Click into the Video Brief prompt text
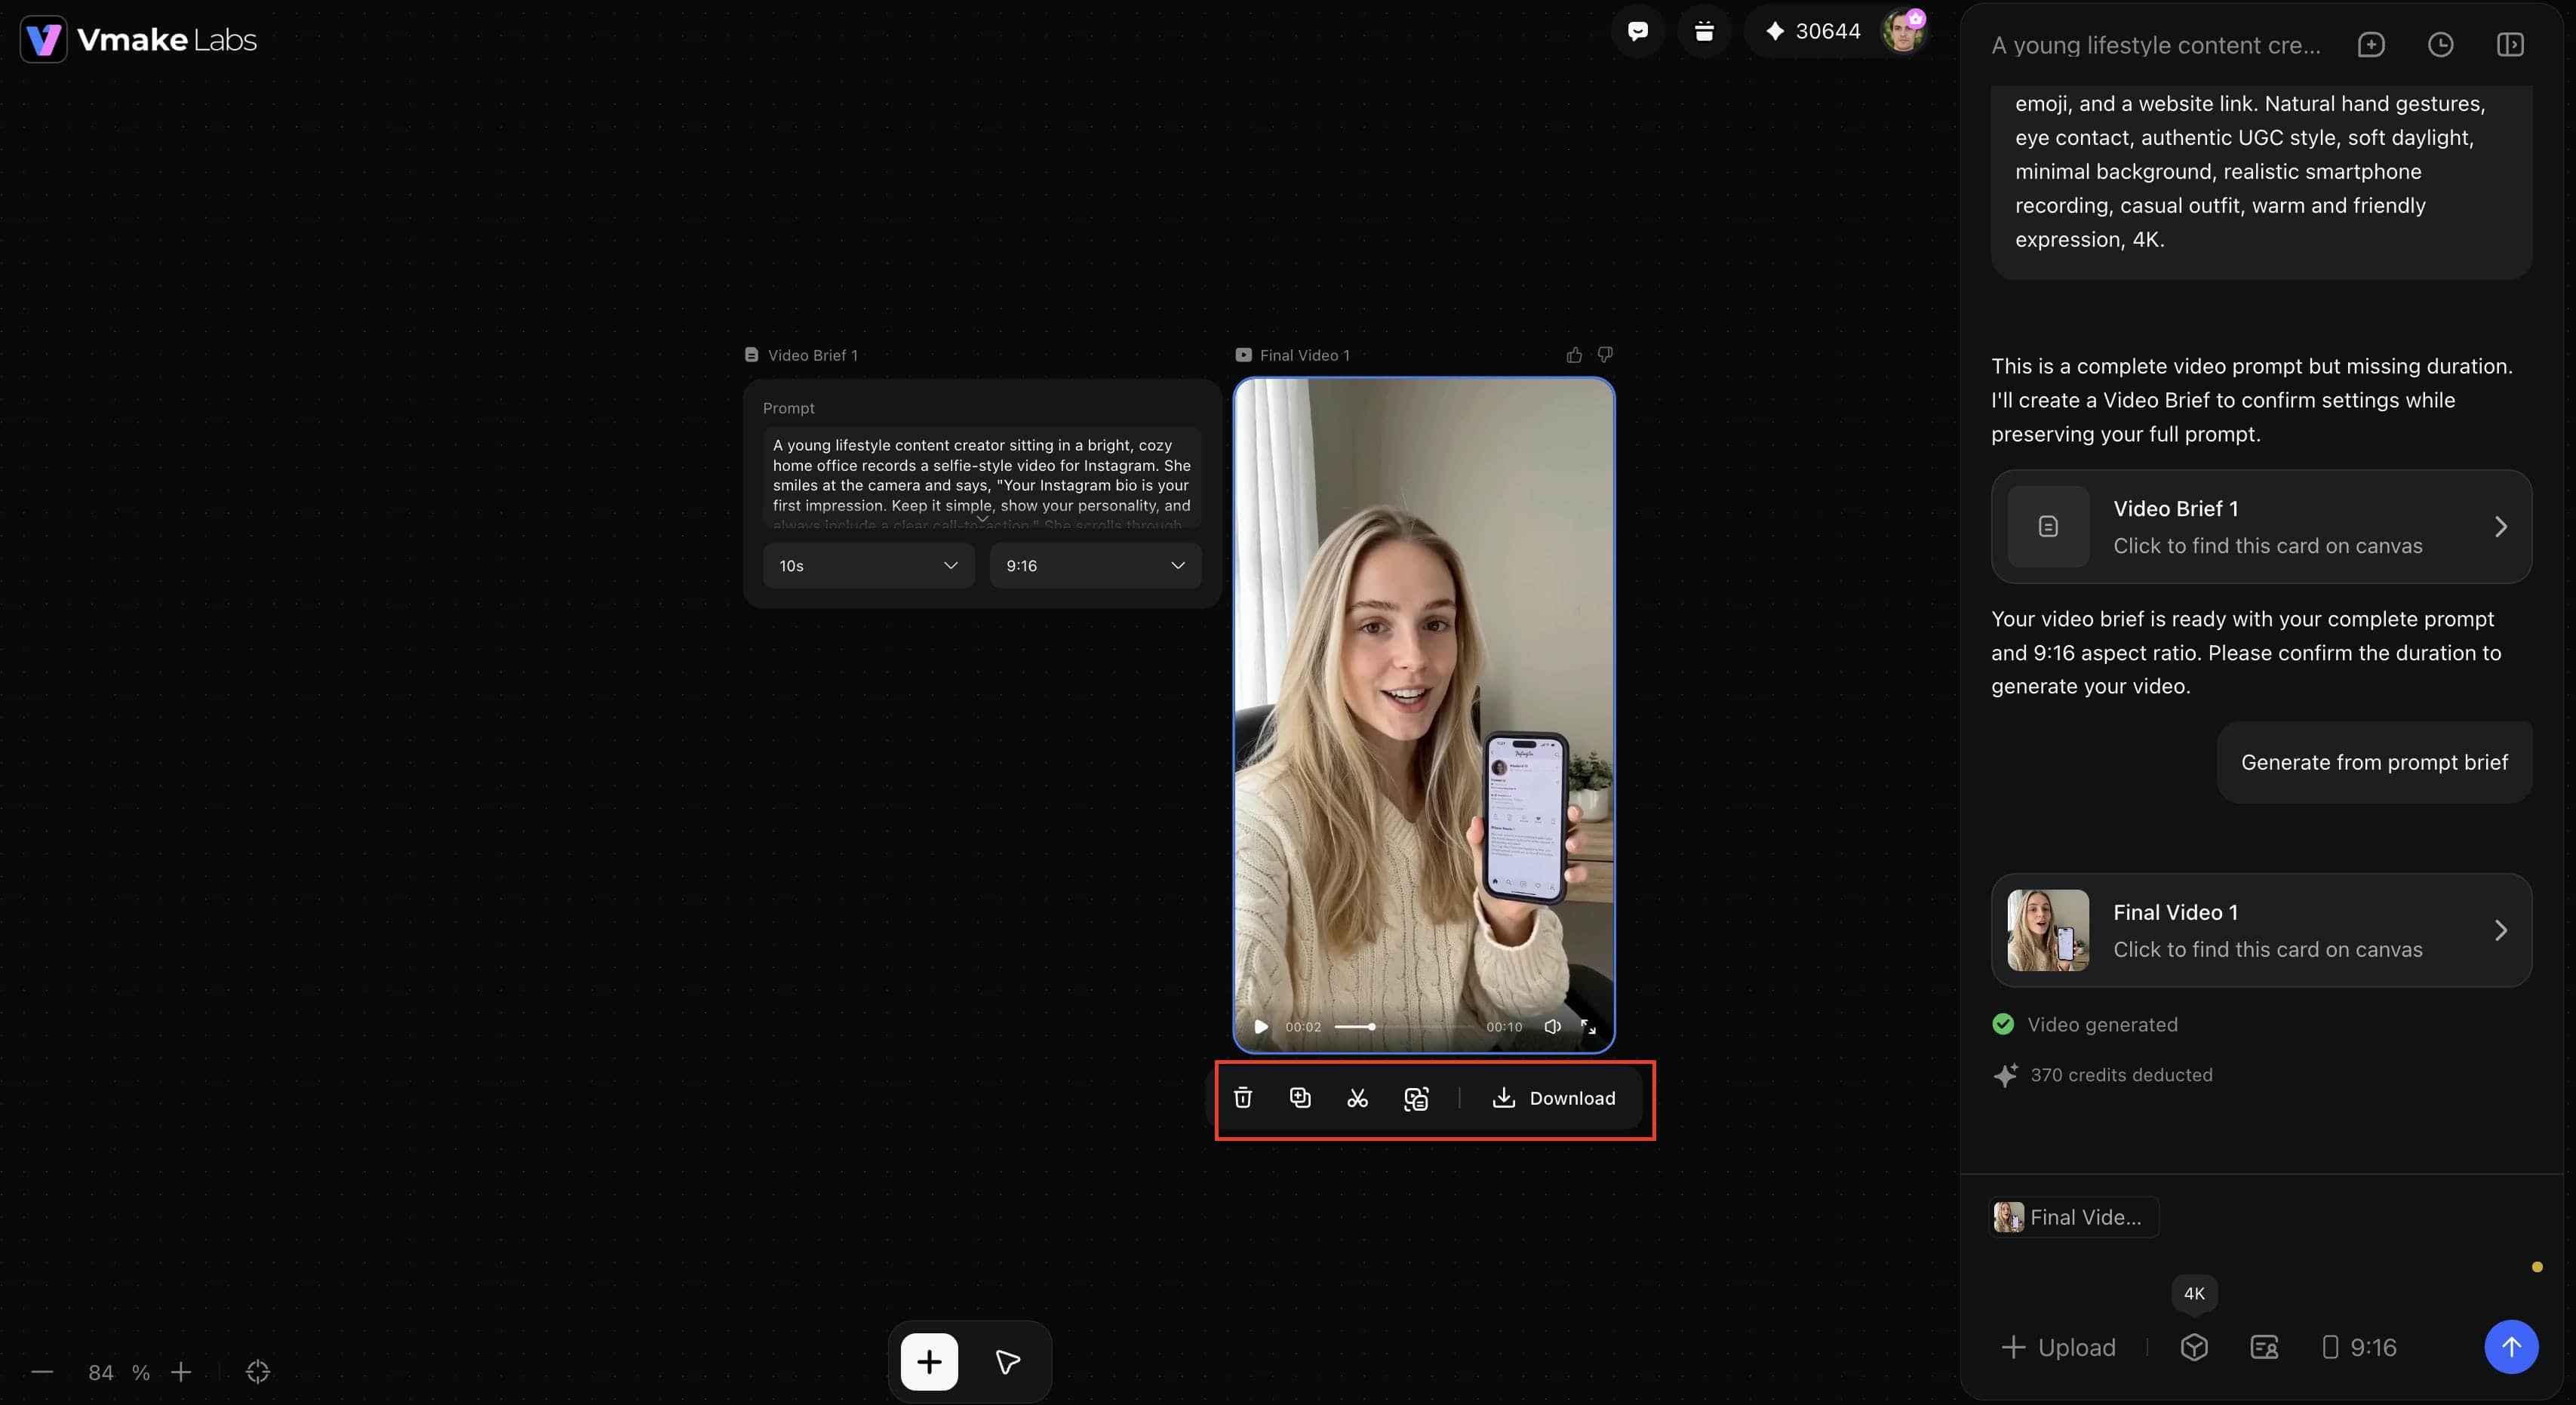This screenshot has width=2576, height=1405. (982, 478)
